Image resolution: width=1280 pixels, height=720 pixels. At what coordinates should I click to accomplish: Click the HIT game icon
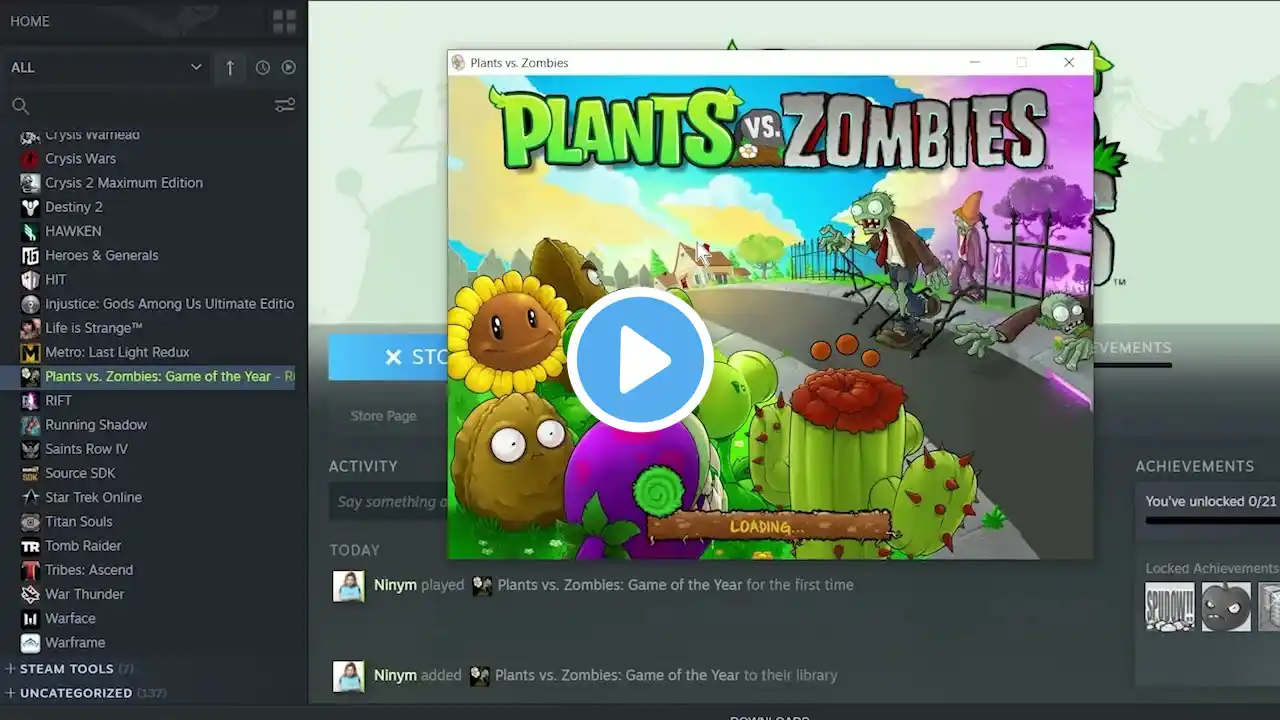click(x=30, y=280)
